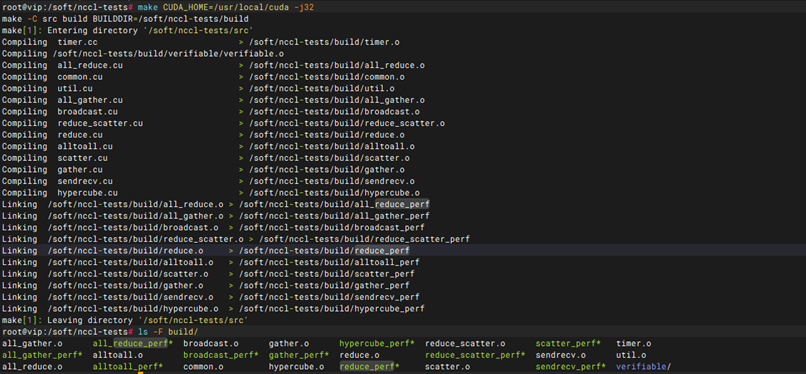
Task: Select broadcast.cu source file name
Action: click(87, 112)
